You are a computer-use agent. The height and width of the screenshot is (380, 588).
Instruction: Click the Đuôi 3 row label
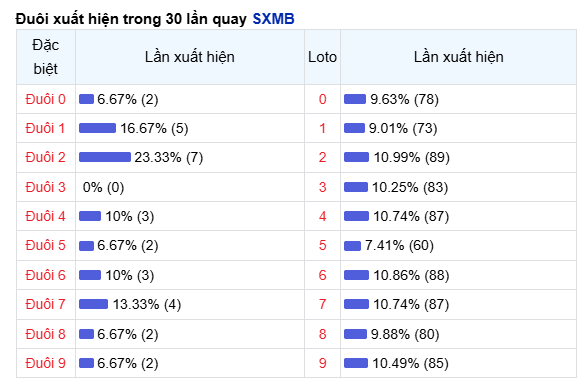45,187
